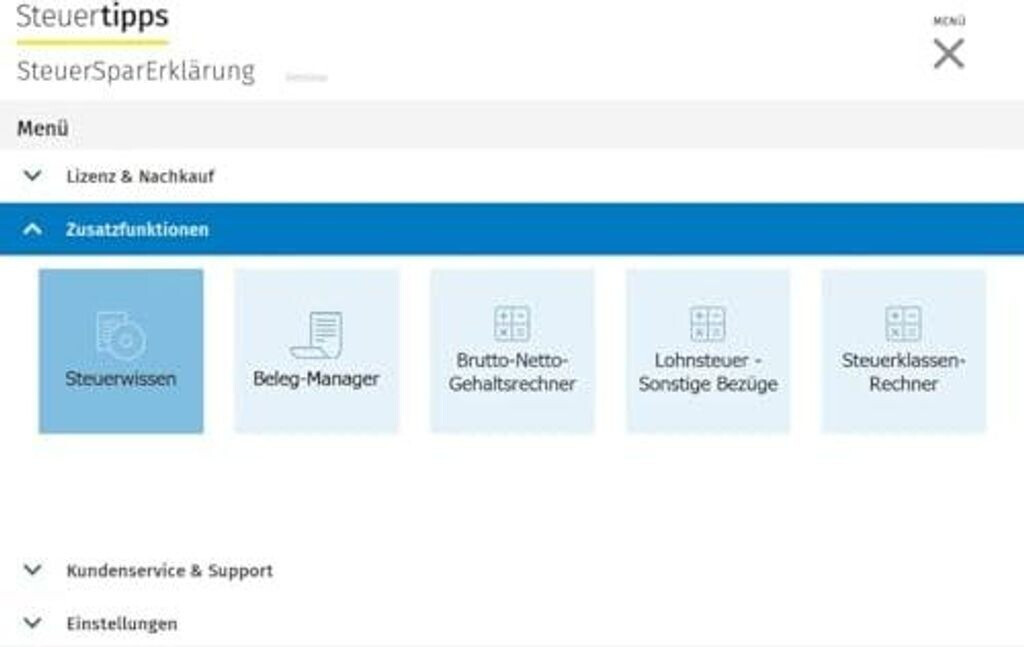Collapse Zusatzfunktionen using the up chevron
This screenshot has height=647, width=1024.
pyautogui.click(x=33, y=229)
